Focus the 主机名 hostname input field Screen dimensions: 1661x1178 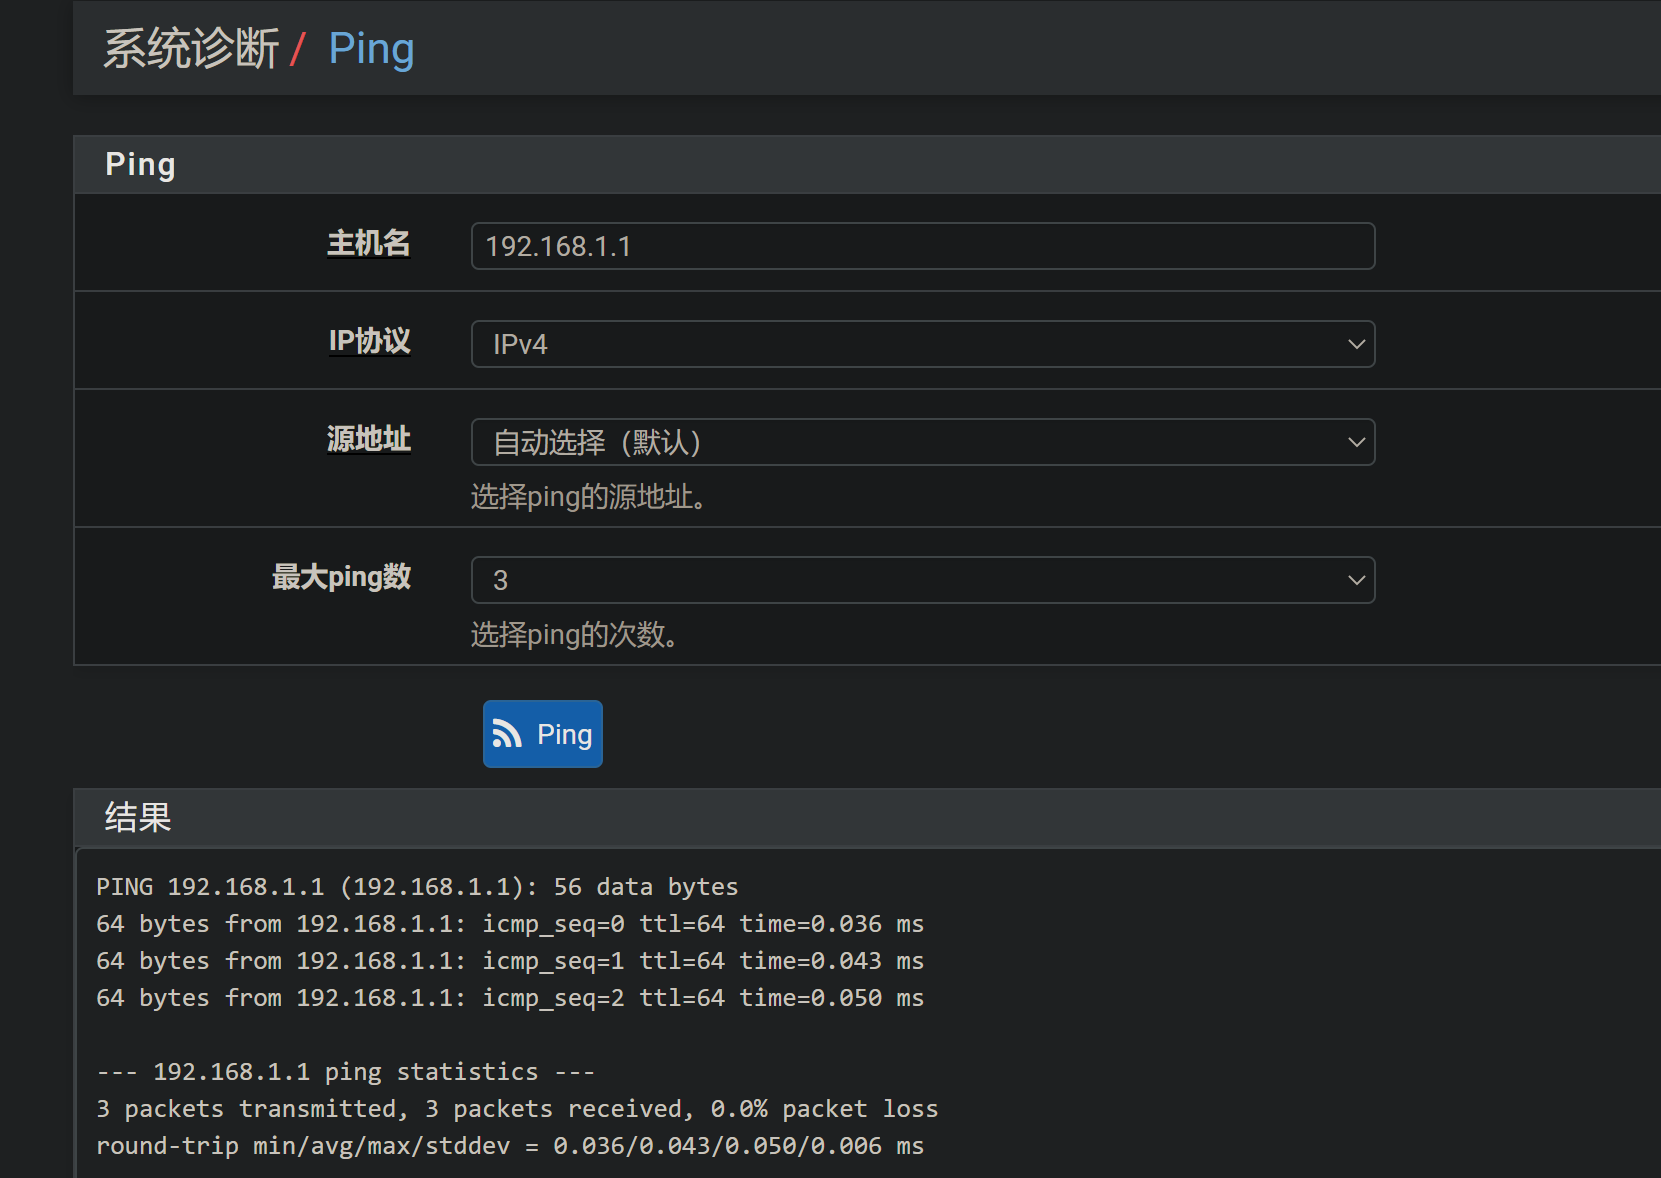tap(922, 246)
